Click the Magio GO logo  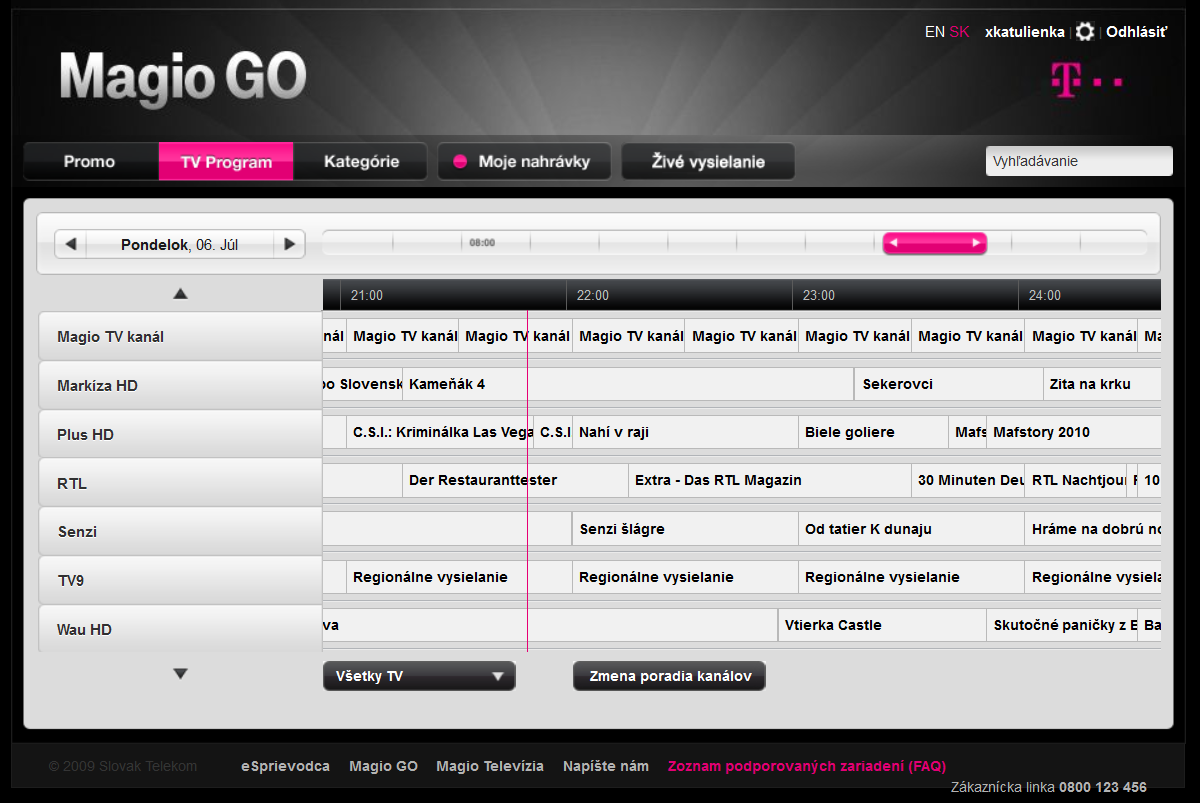(x=182, y=79)
